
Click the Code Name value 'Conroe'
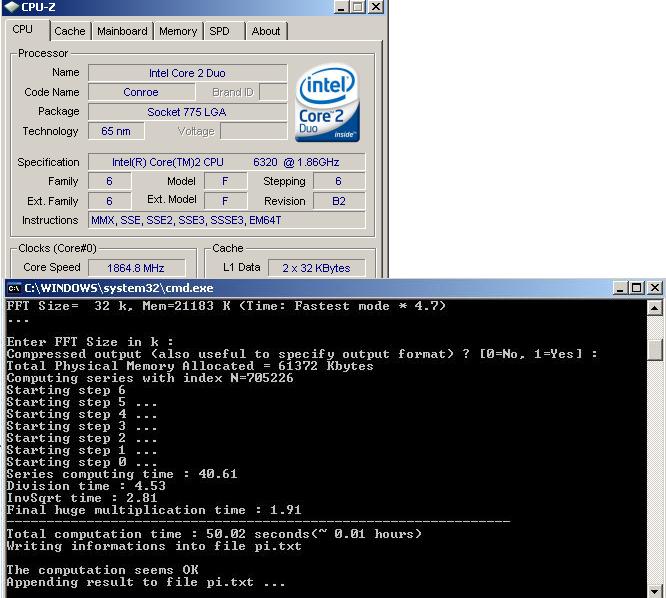[x=141, y=92]
